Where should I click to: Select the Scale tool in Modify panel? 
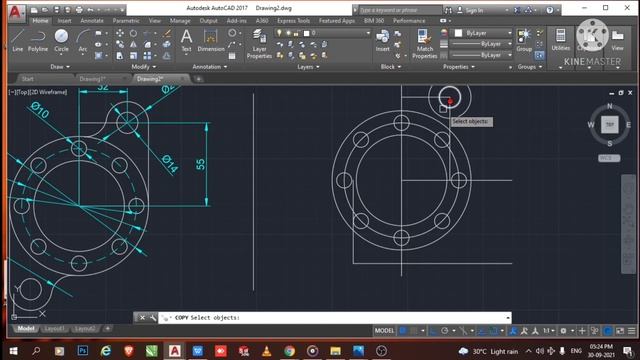[133, 56]
